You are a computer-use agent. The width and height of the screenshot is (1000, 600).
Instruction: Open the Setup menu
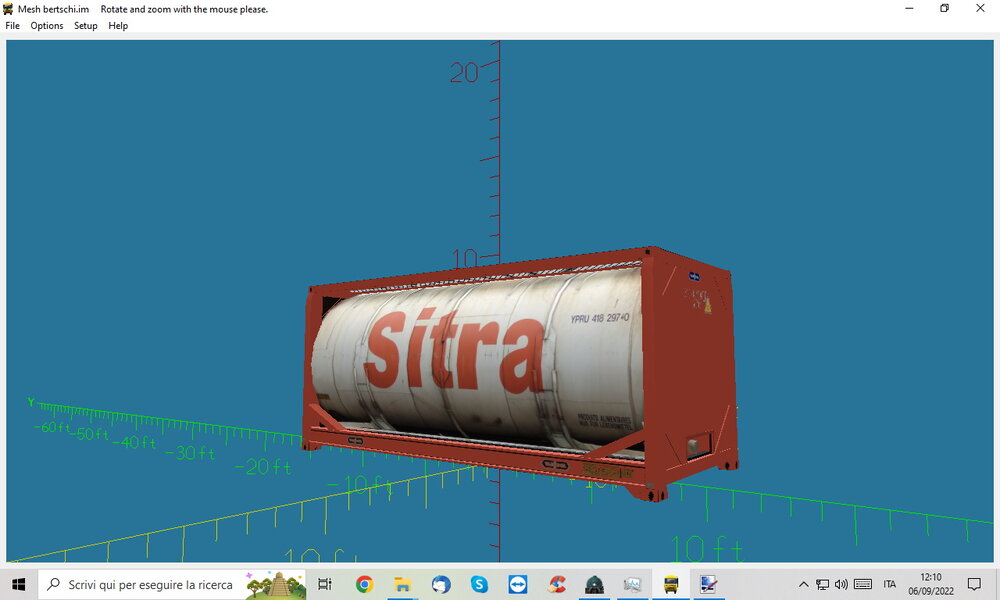click(x=85, y=26)
